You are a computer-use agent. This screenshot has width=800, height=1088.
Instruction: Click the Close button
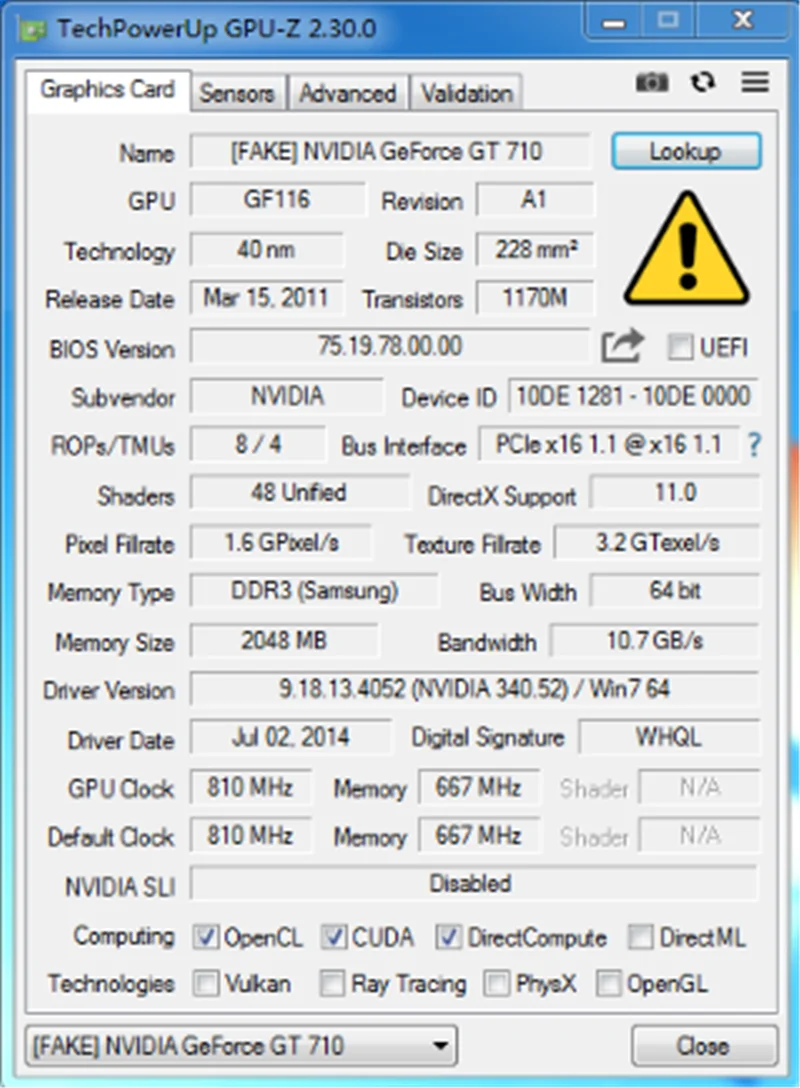tap(704, 1046)
